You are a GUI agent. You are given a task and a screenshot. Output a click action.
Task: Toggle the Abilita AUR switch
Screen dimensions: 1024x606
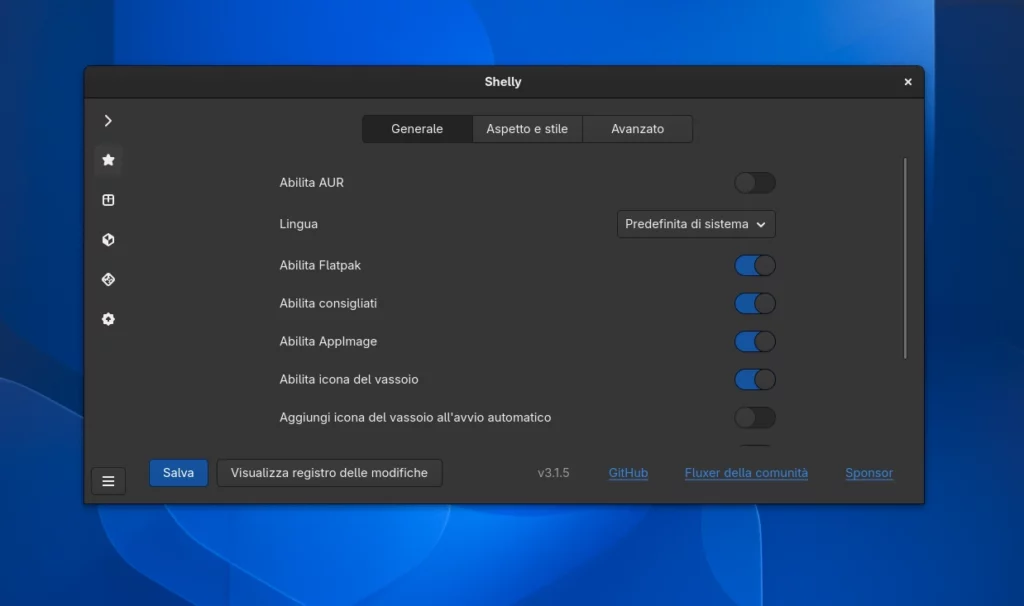tap(755, 183)
